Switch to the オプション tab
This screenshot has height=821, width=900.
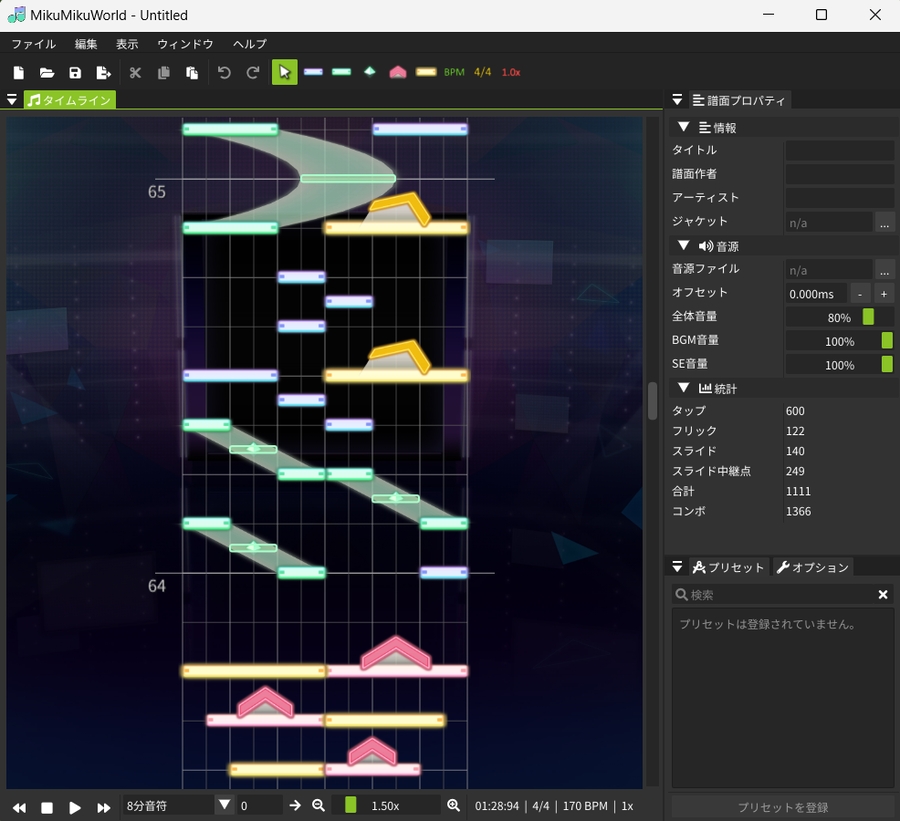pos(812,567)
